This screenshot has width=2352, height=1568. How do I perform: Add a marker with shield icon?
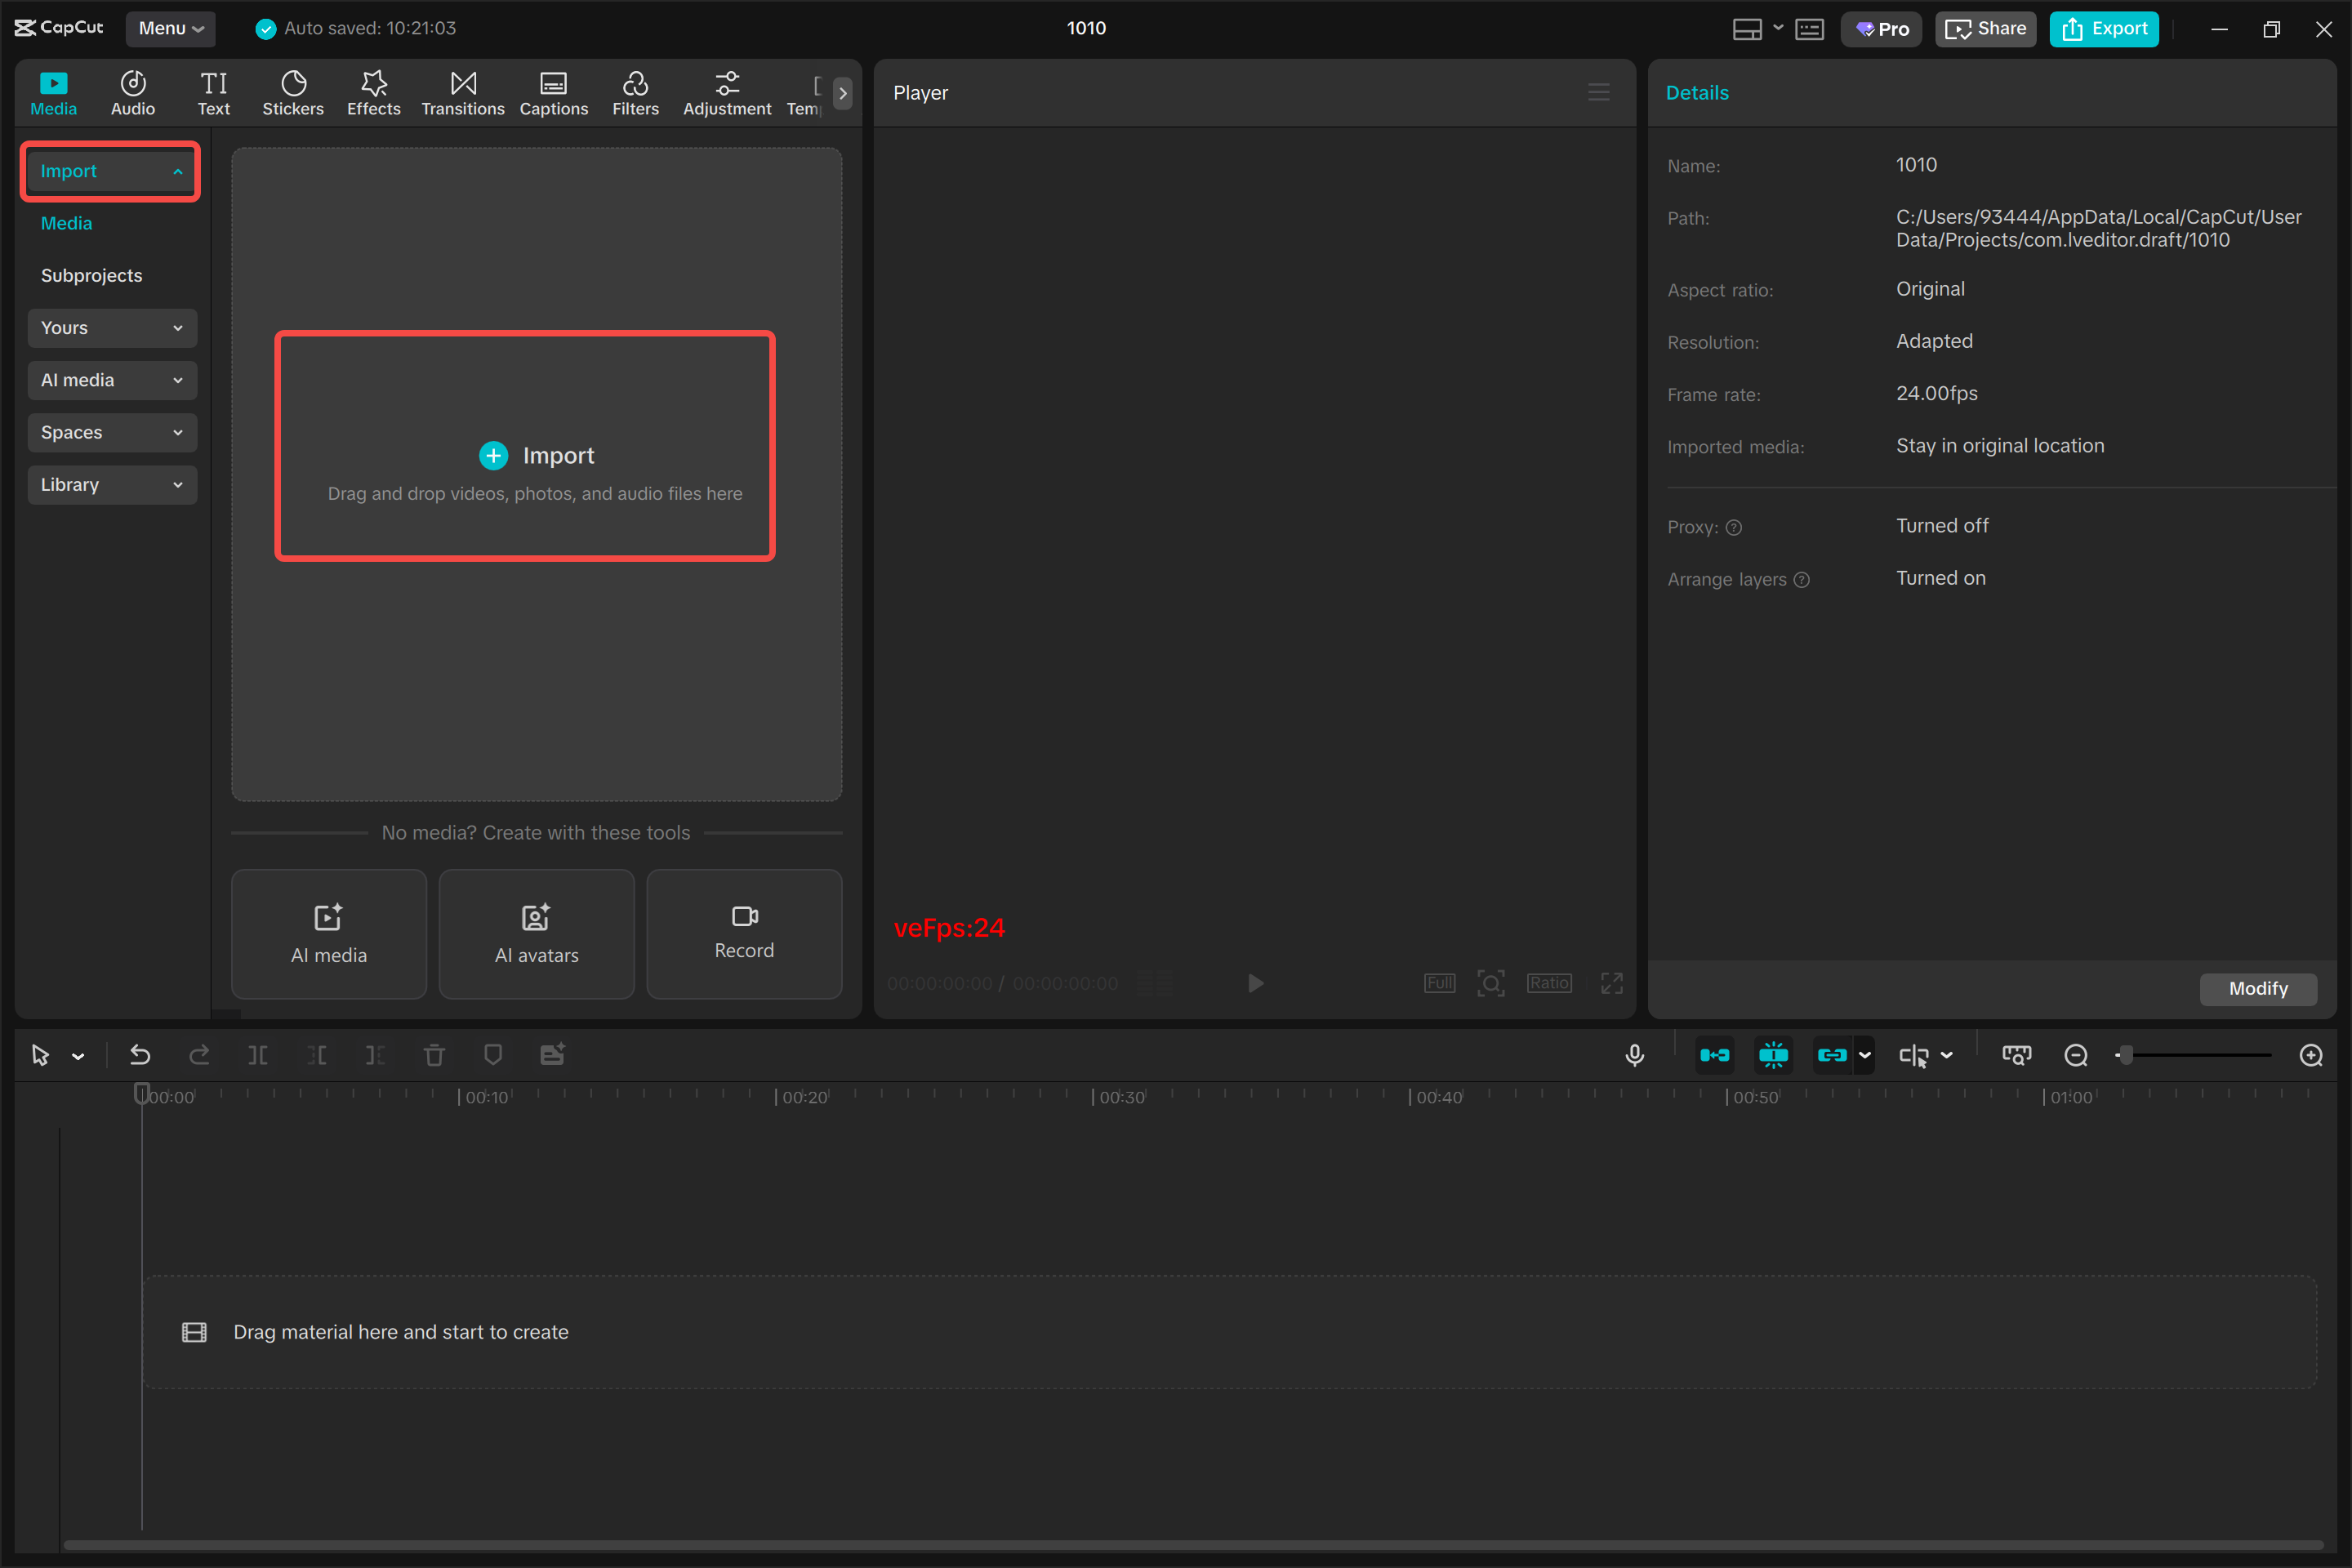pyautogui.click(x=493, y=1055)
